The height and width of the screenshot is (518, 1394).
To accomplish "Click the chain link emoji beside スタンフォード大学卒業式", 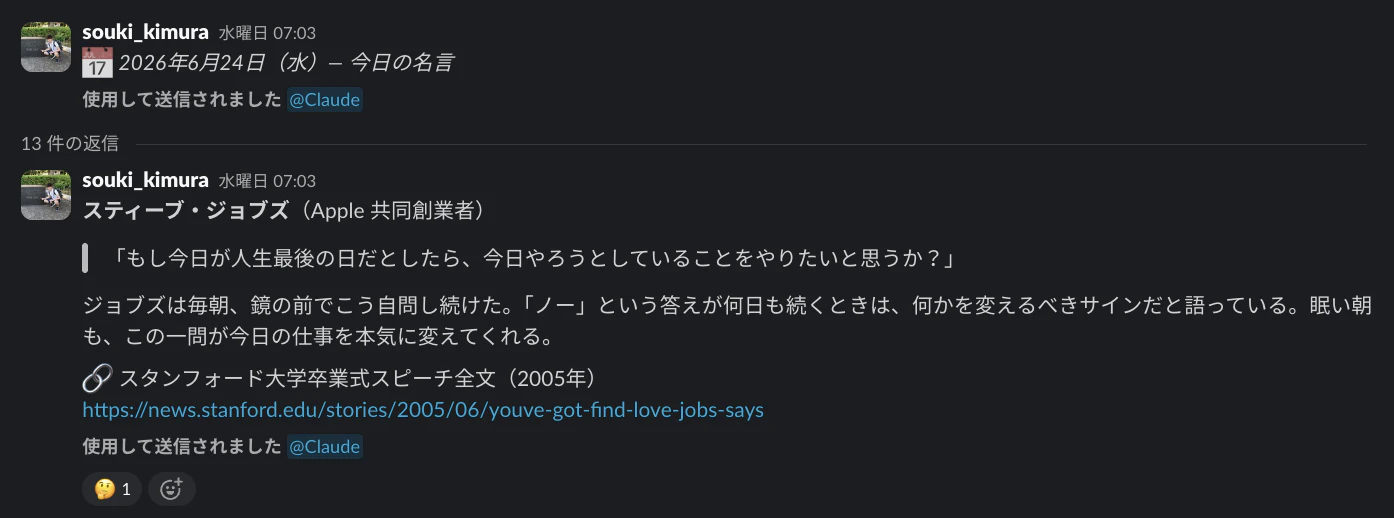I will pyautogui.click(x=97, y=378).
